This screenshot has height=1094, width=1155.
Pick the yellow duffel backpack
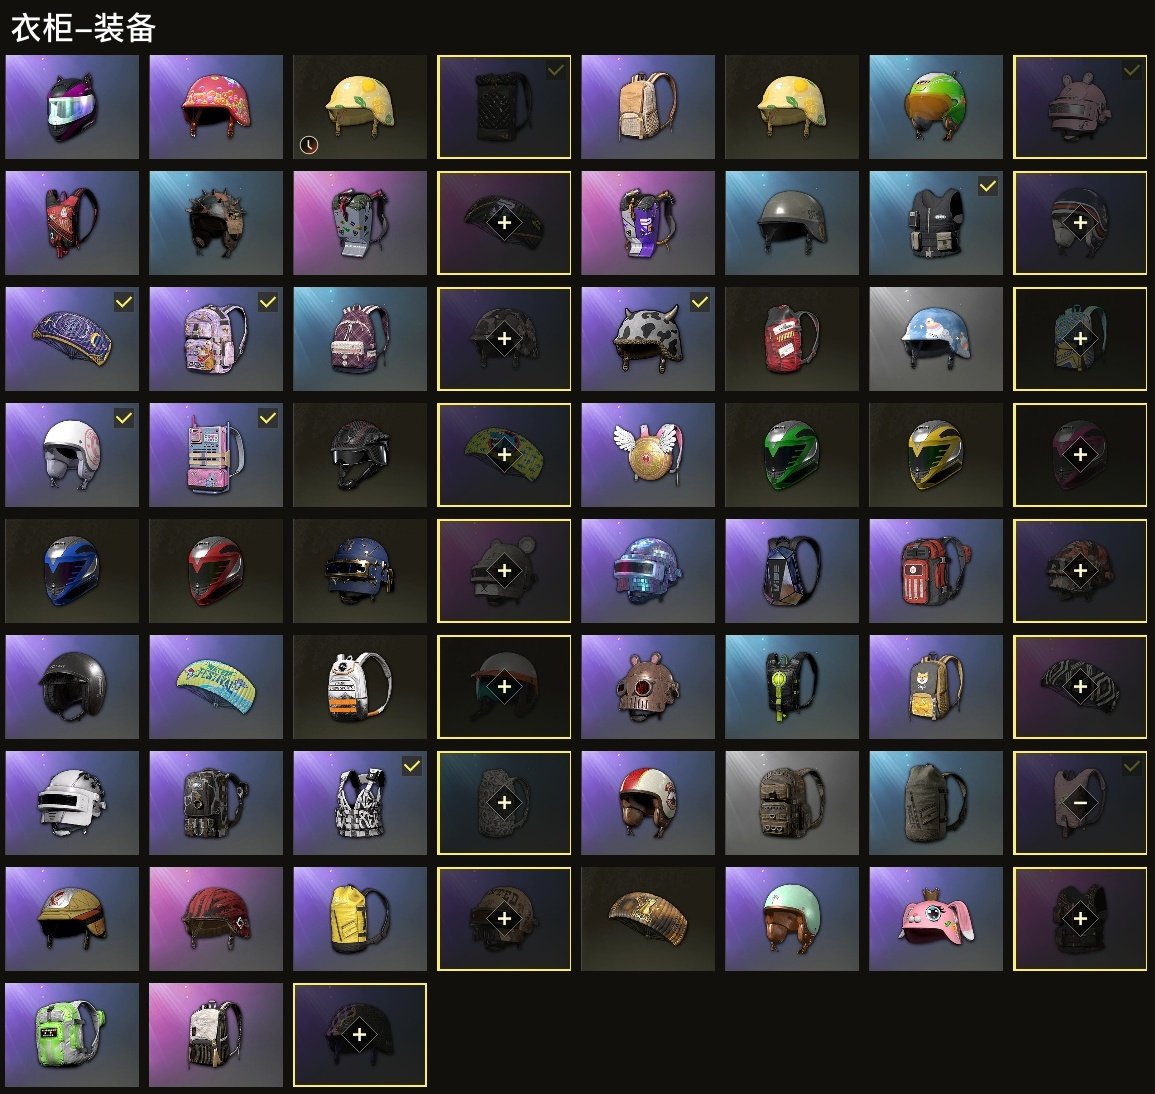(x=359, y=919)
